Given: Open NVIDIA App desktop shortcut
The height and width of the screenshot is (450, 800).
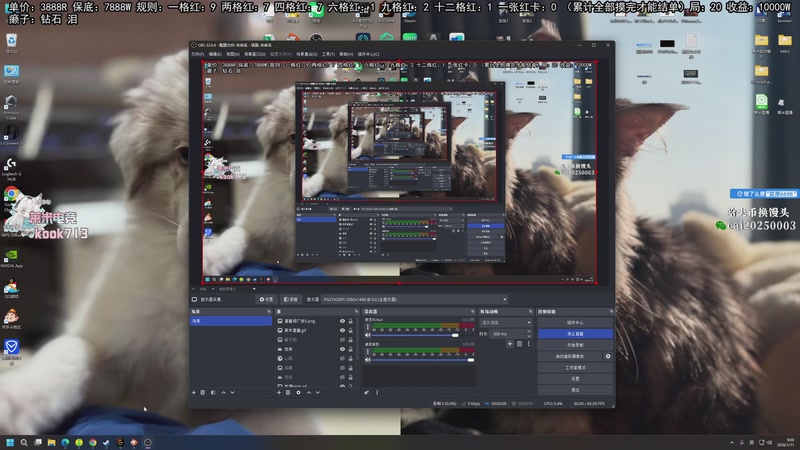Looking at the screenshot, I should tap(11, 258).
